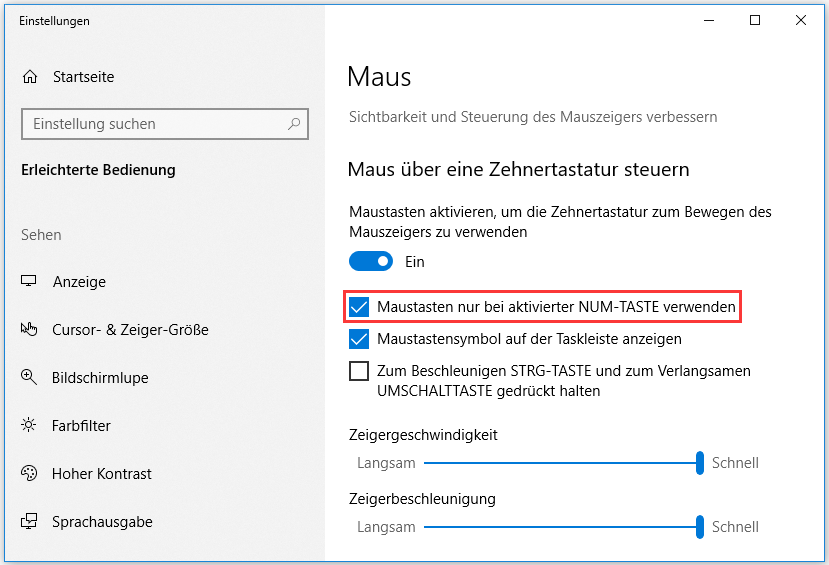Open the Startseite page

[84, 77]
